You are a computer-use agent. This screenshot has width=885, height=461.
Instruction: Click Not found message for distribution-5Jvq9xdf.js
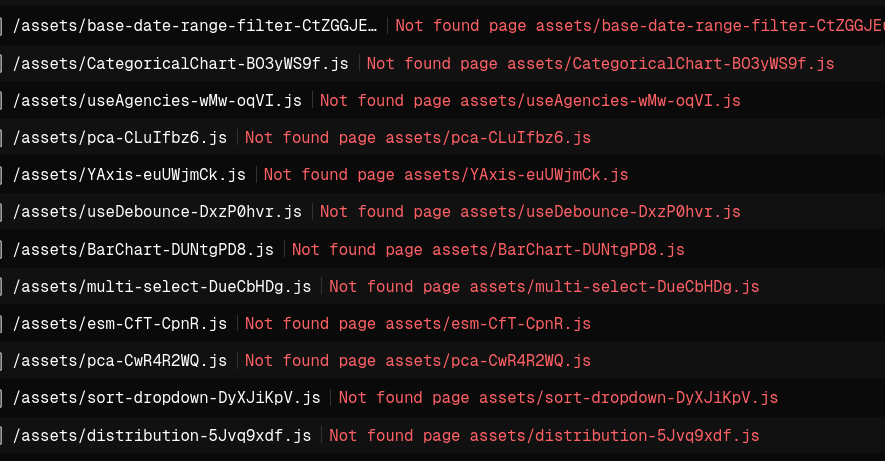[544, 435]
